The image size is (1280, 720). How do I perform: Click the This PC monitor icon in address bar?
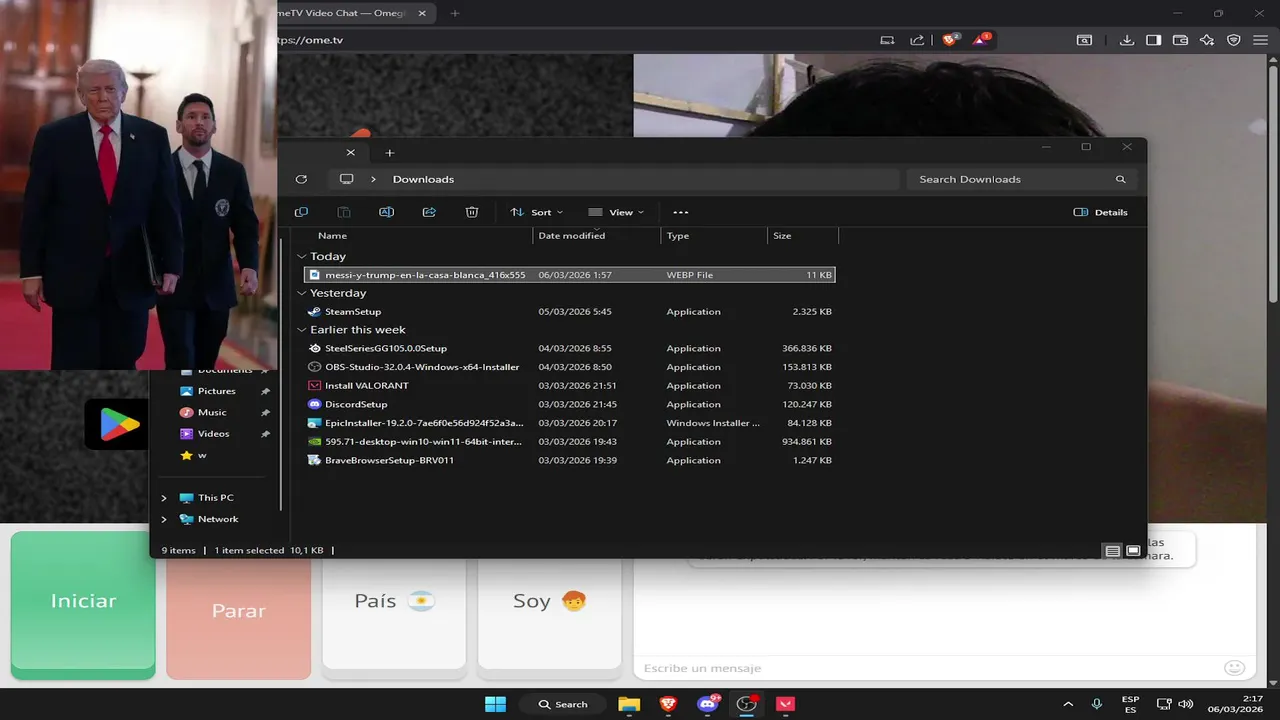click(347, 179)
